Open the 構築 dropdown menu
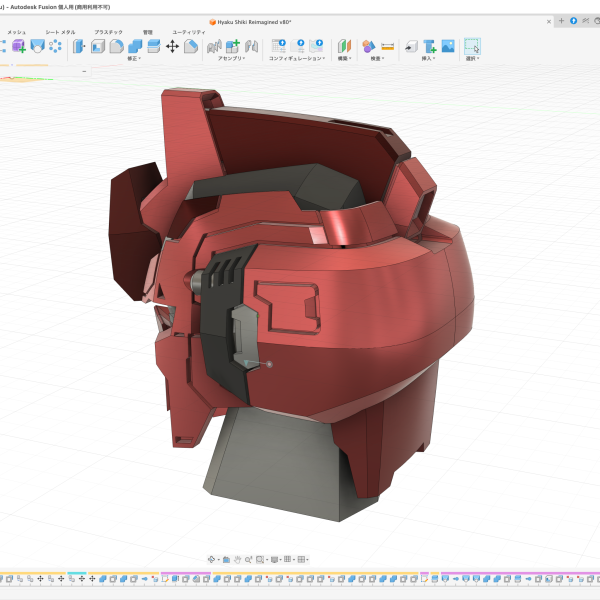This screenshot has width=600, height=600. (x=344, y=59)
